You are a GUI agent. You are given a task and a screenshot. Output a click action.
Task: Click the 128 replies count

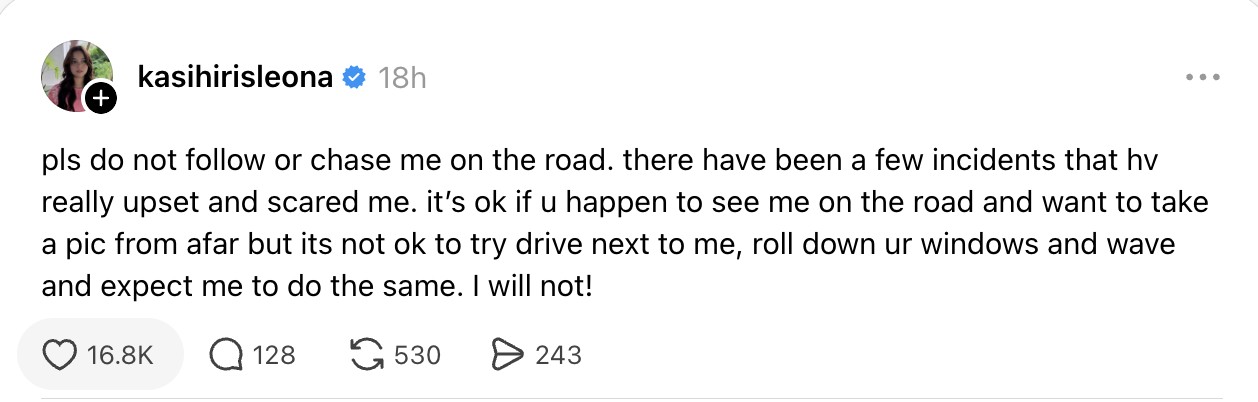pyautogui.click(x=274, y=354)
